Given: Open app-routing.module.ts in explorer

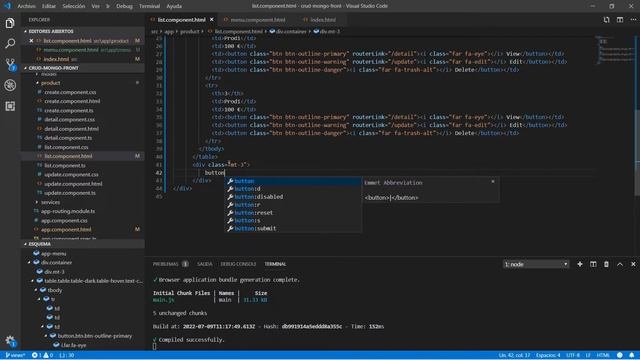Looking at the screenshot, I should [68, 211].
